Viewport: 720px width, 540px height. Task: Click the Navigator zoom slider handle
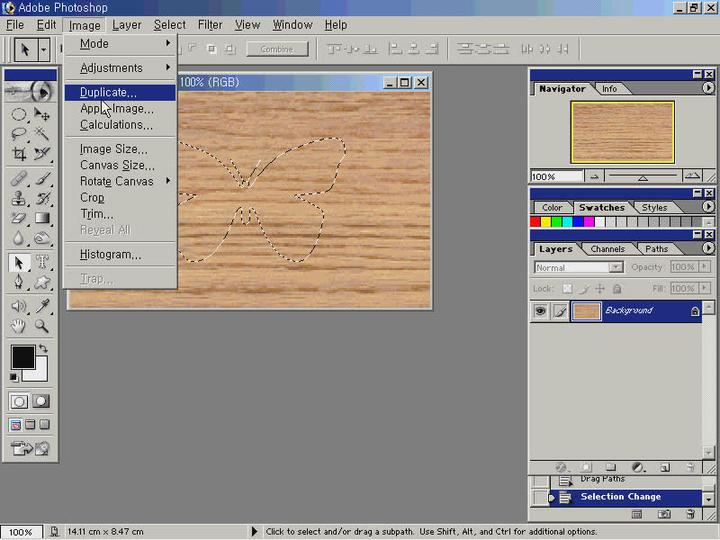pos(642,178)
